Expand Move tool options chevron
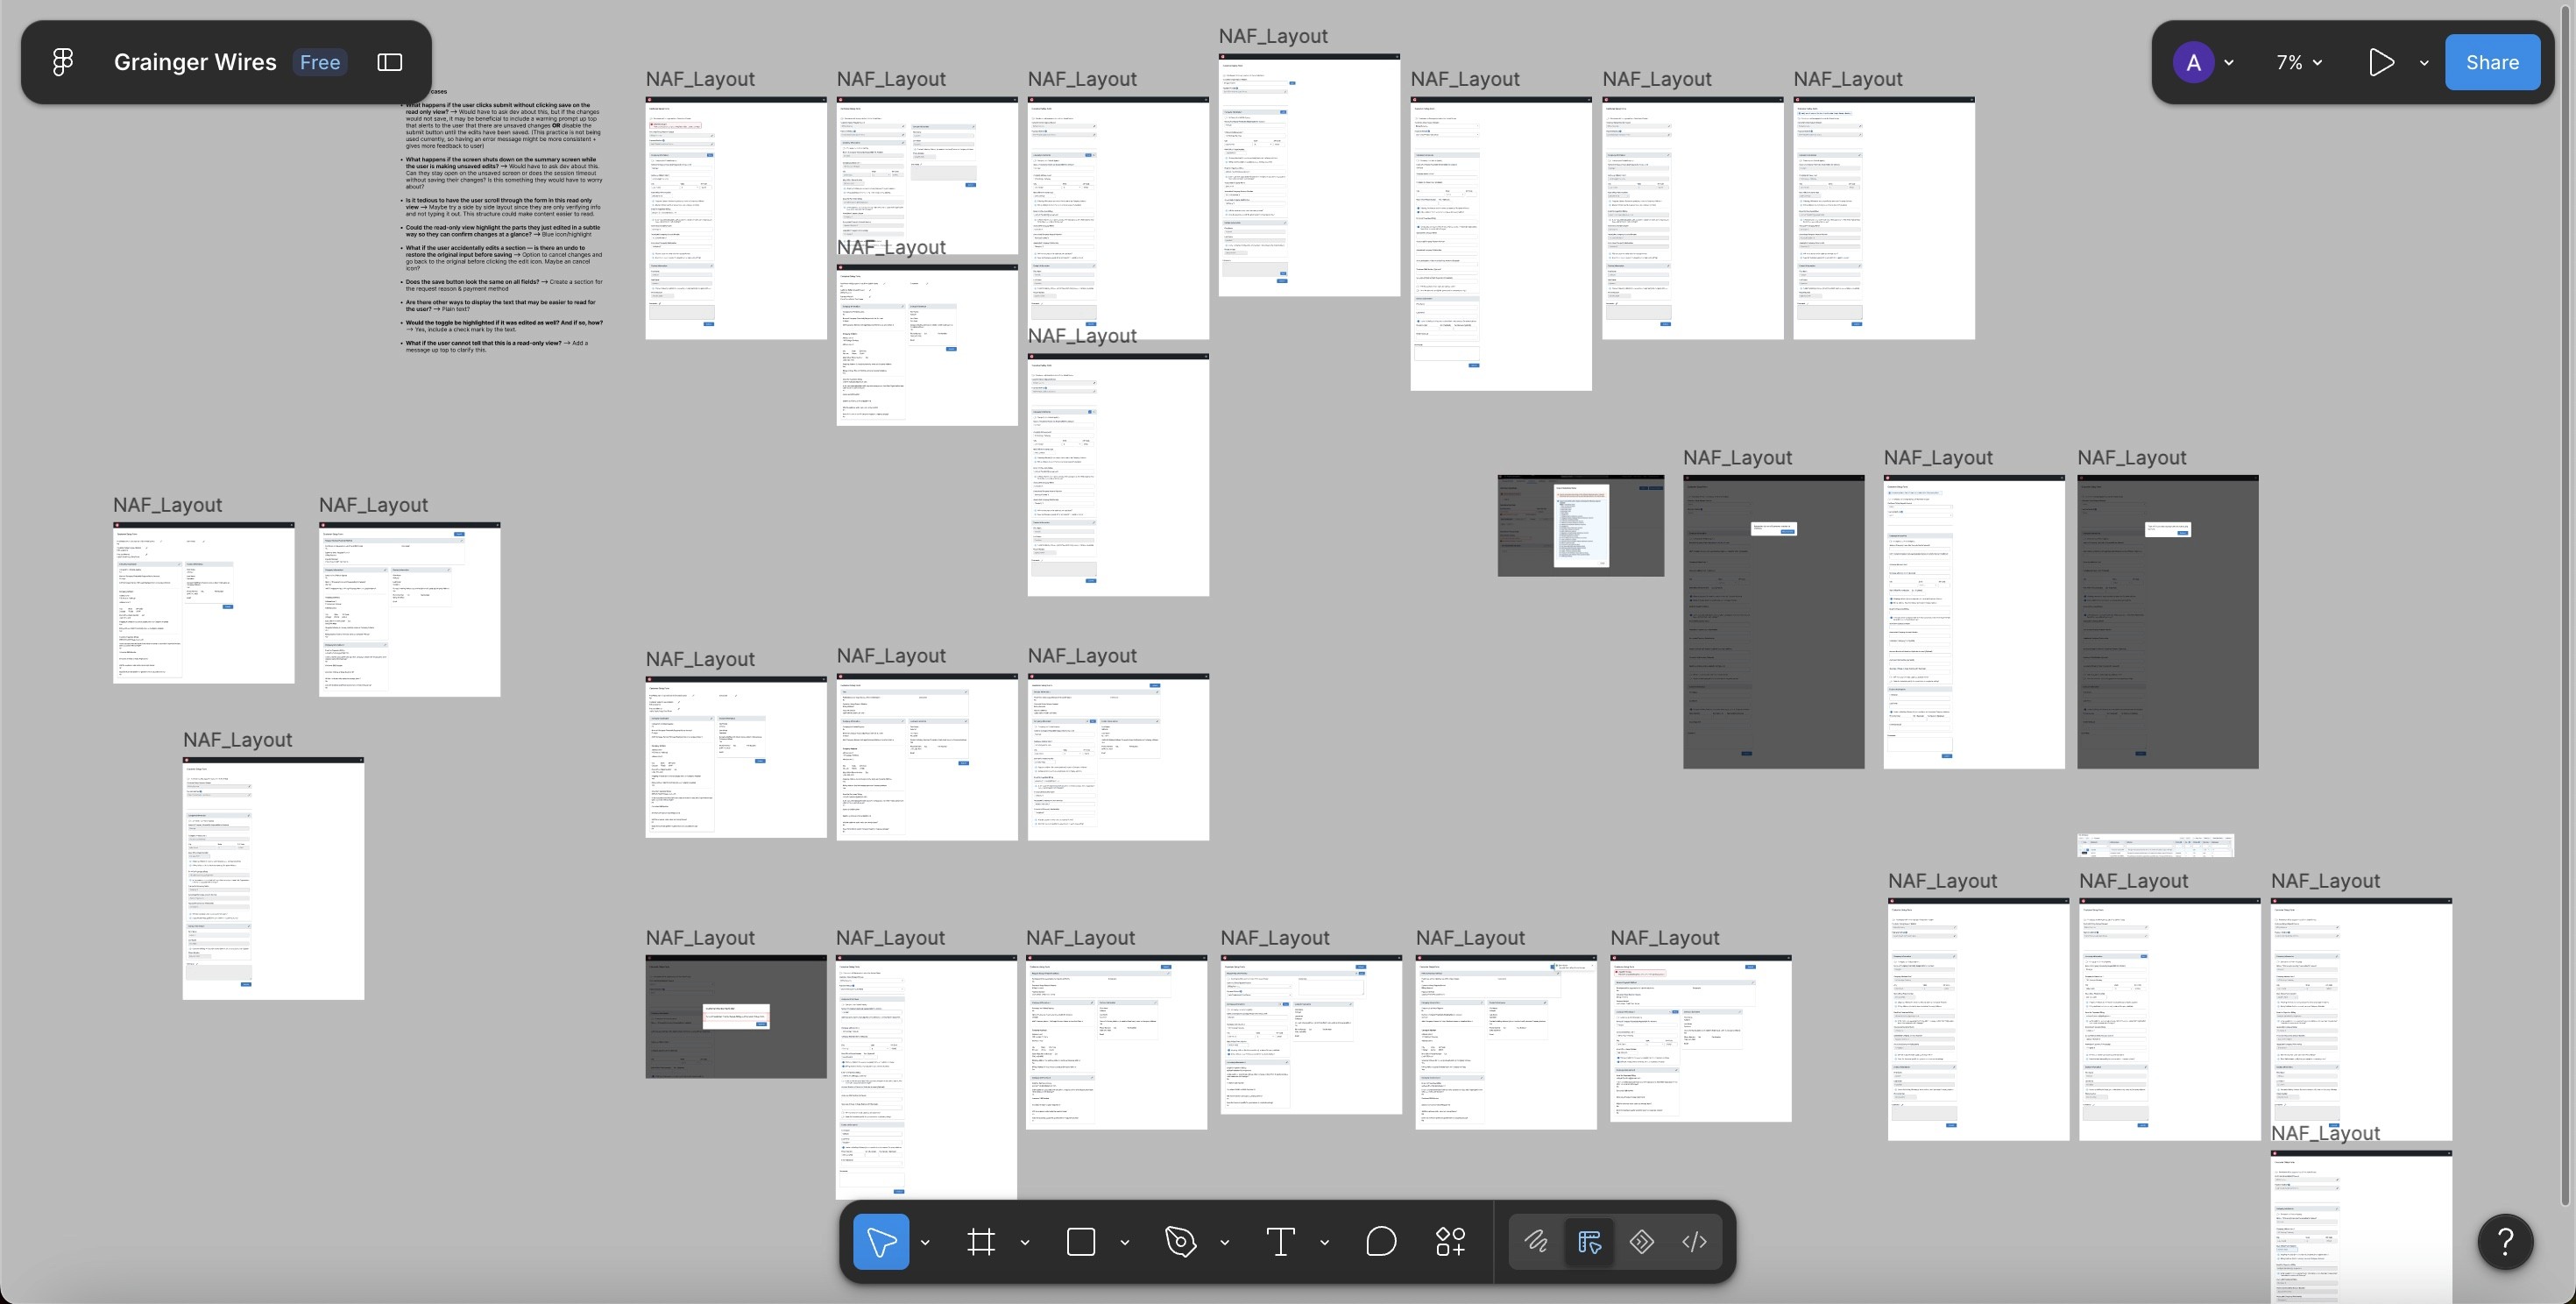 [x=925, y=1242]
